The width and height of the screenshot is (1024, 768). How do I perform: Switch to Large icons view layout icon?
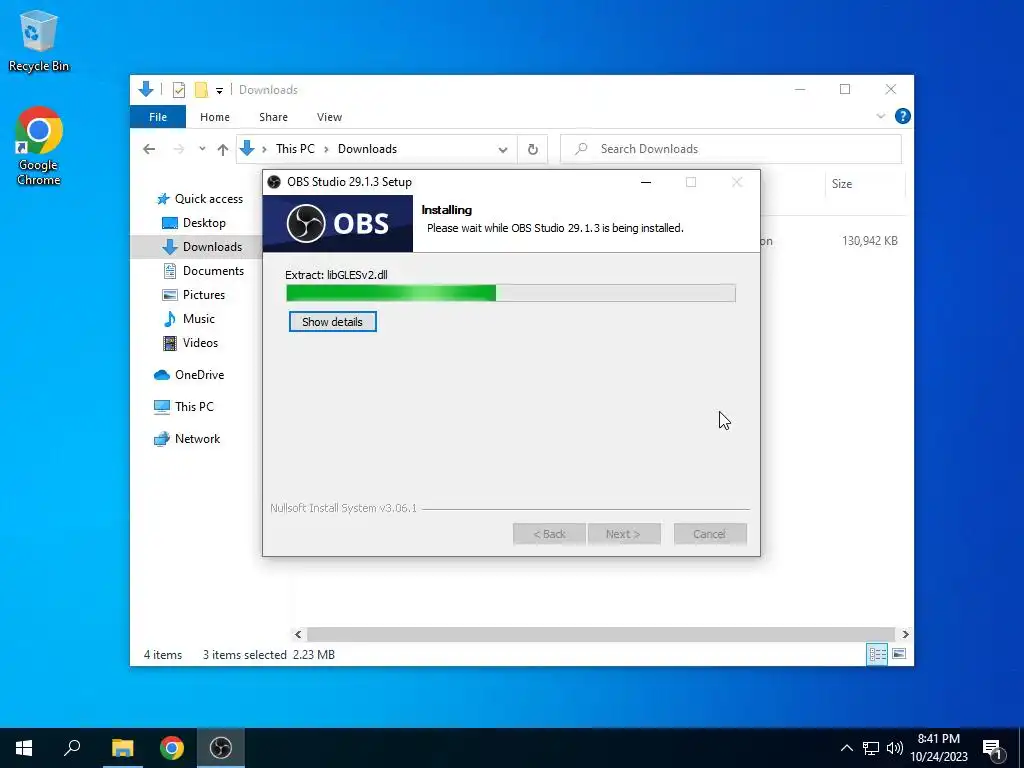[x=899, y=654]
